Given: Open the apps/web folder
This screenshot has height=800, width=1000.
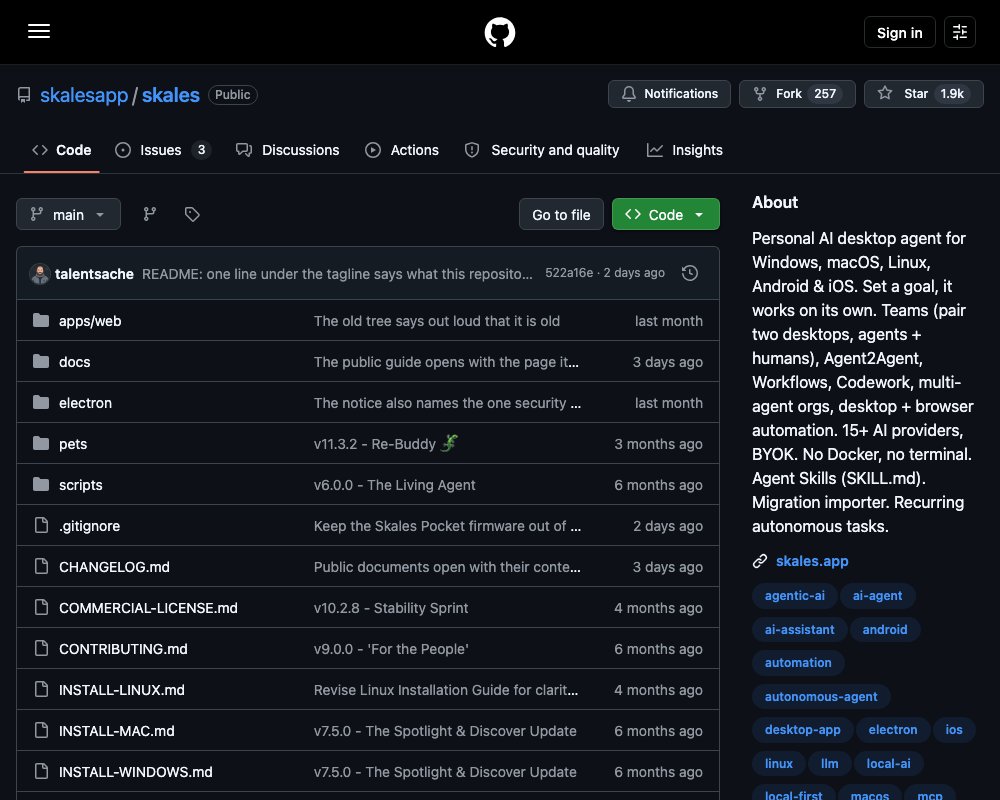Looking at the screenshot, I should (90, 321).
